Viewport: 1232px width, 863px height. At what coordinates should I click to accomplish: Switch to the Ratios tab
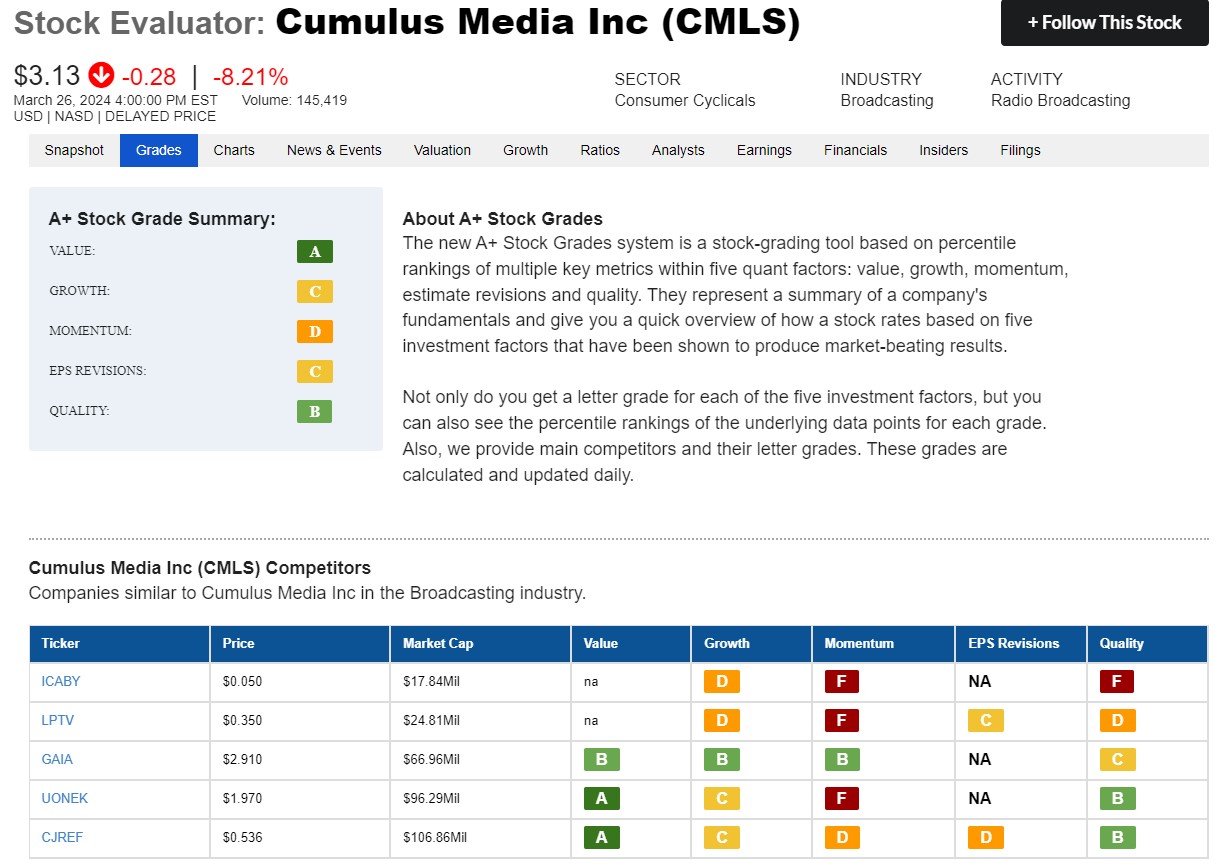600,150
